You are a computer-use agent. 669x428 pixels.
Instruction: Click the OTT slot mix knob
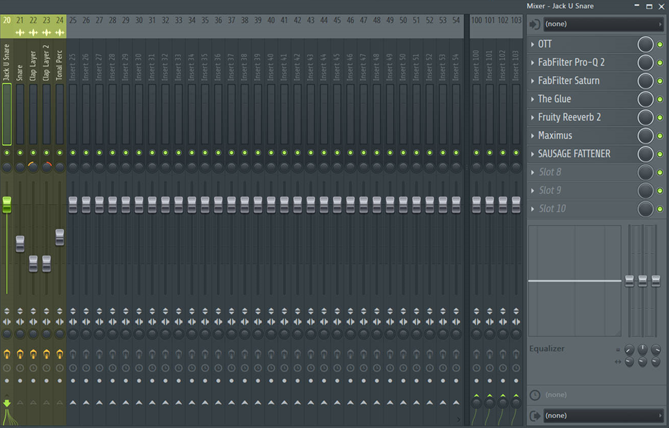point(646,44)
